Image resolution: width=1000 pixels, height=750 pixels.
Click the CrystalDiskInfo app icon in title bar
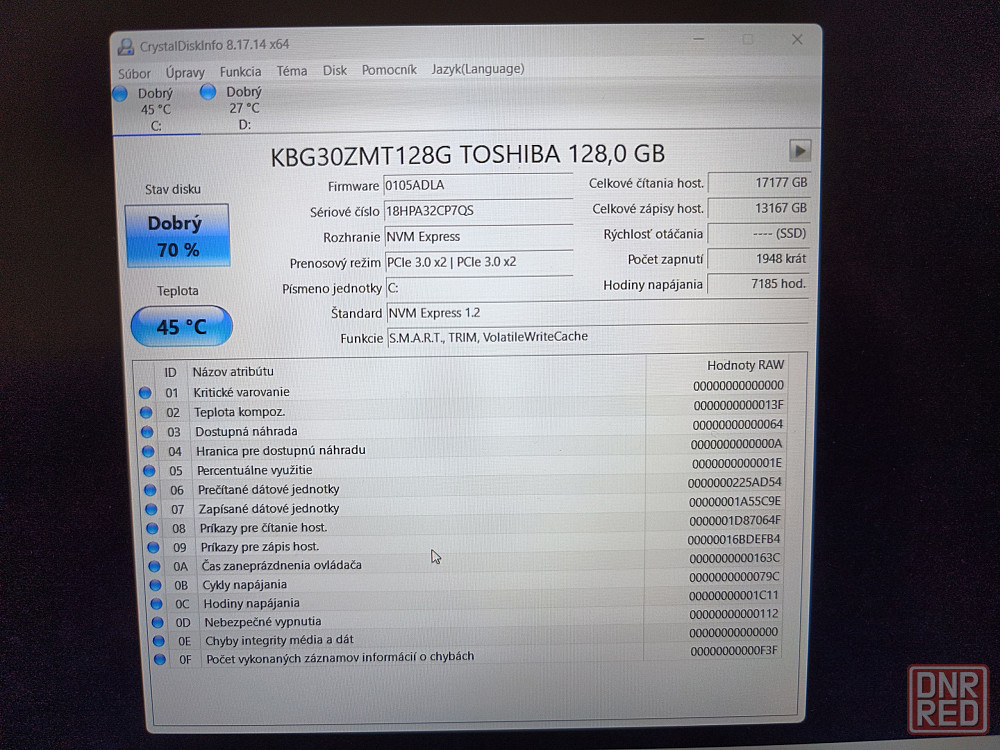pos(125,47)
